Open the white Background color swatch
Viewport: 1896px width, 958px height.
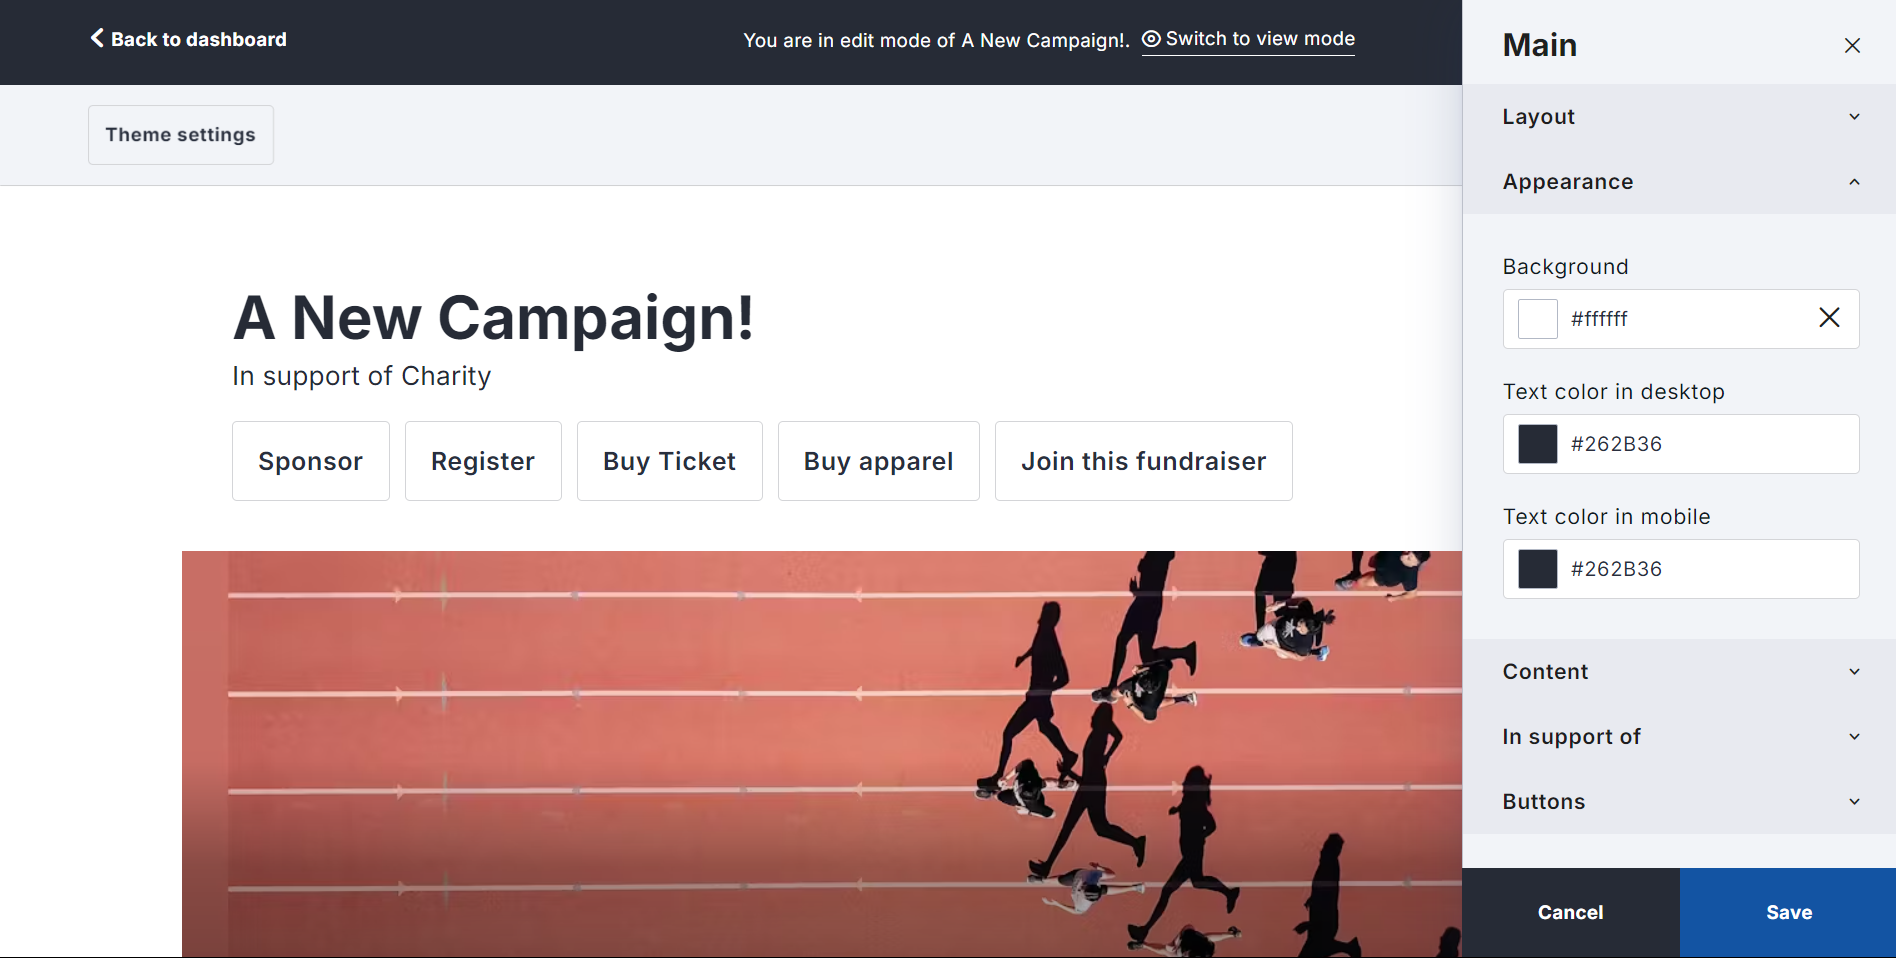click(x=1537, y=319)
